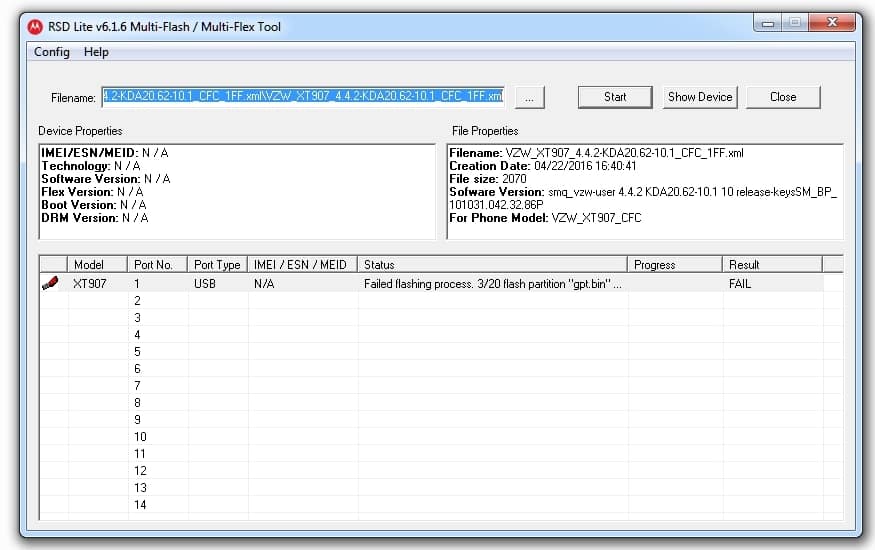Click the Sofware Version line in File Properties
875x550 pixels.
coord(643,198)
